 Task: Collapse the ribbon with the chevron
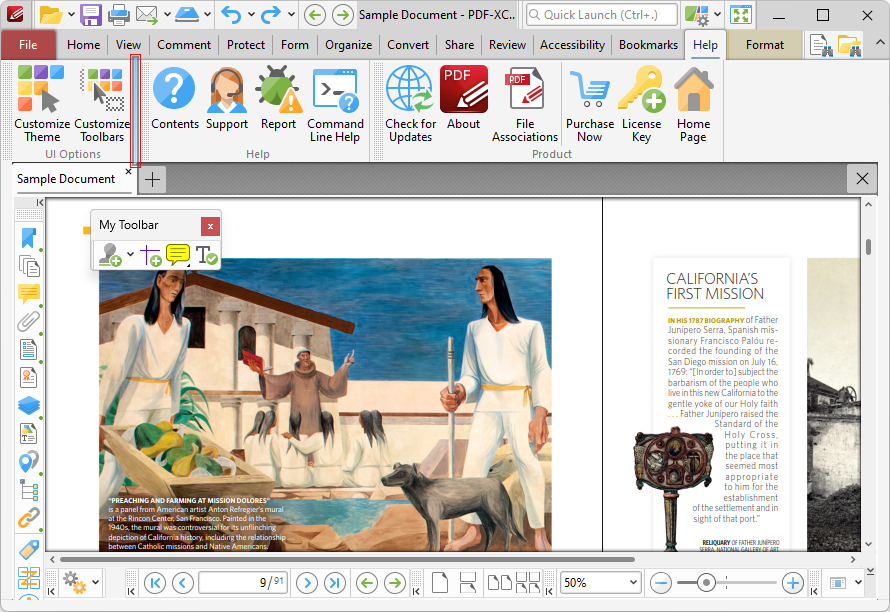click(879, 42)
